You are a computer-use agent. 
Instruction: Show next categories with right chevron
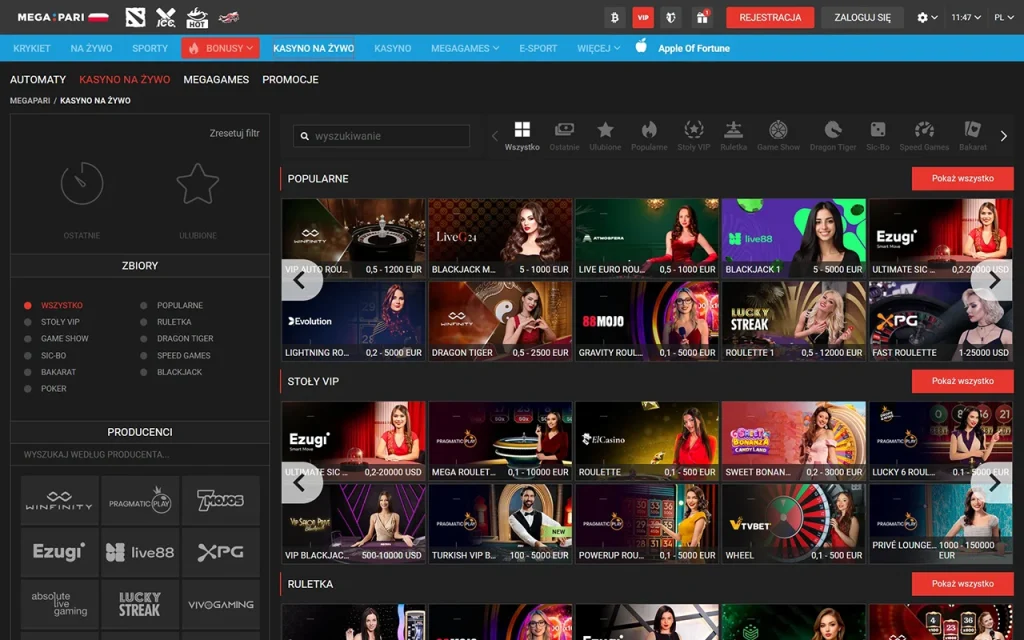(1004, 136)
